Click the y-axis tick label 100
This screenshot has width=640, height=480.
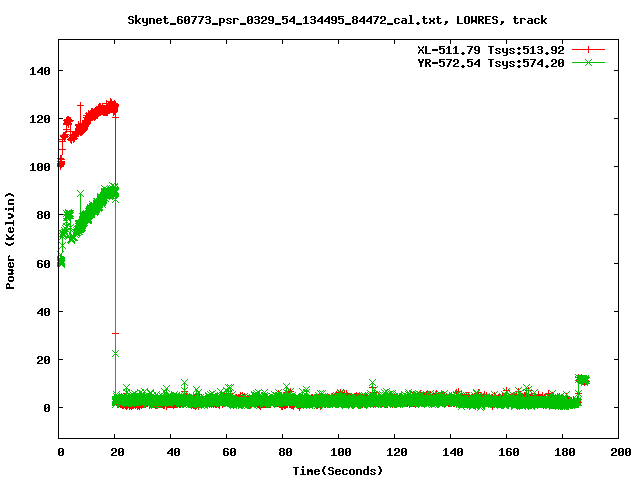(40, 167)
